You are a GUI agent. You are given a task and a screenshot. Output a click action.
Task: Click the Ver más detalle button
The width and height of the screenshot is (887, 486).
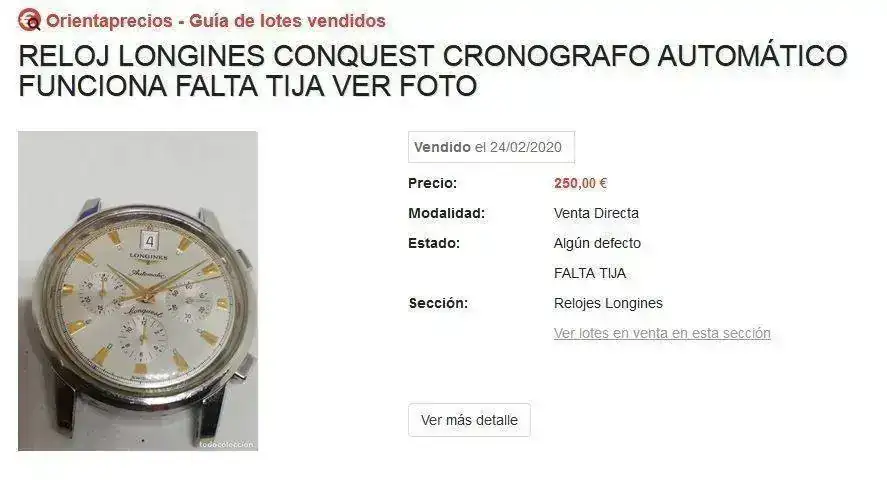pos(469,420)
